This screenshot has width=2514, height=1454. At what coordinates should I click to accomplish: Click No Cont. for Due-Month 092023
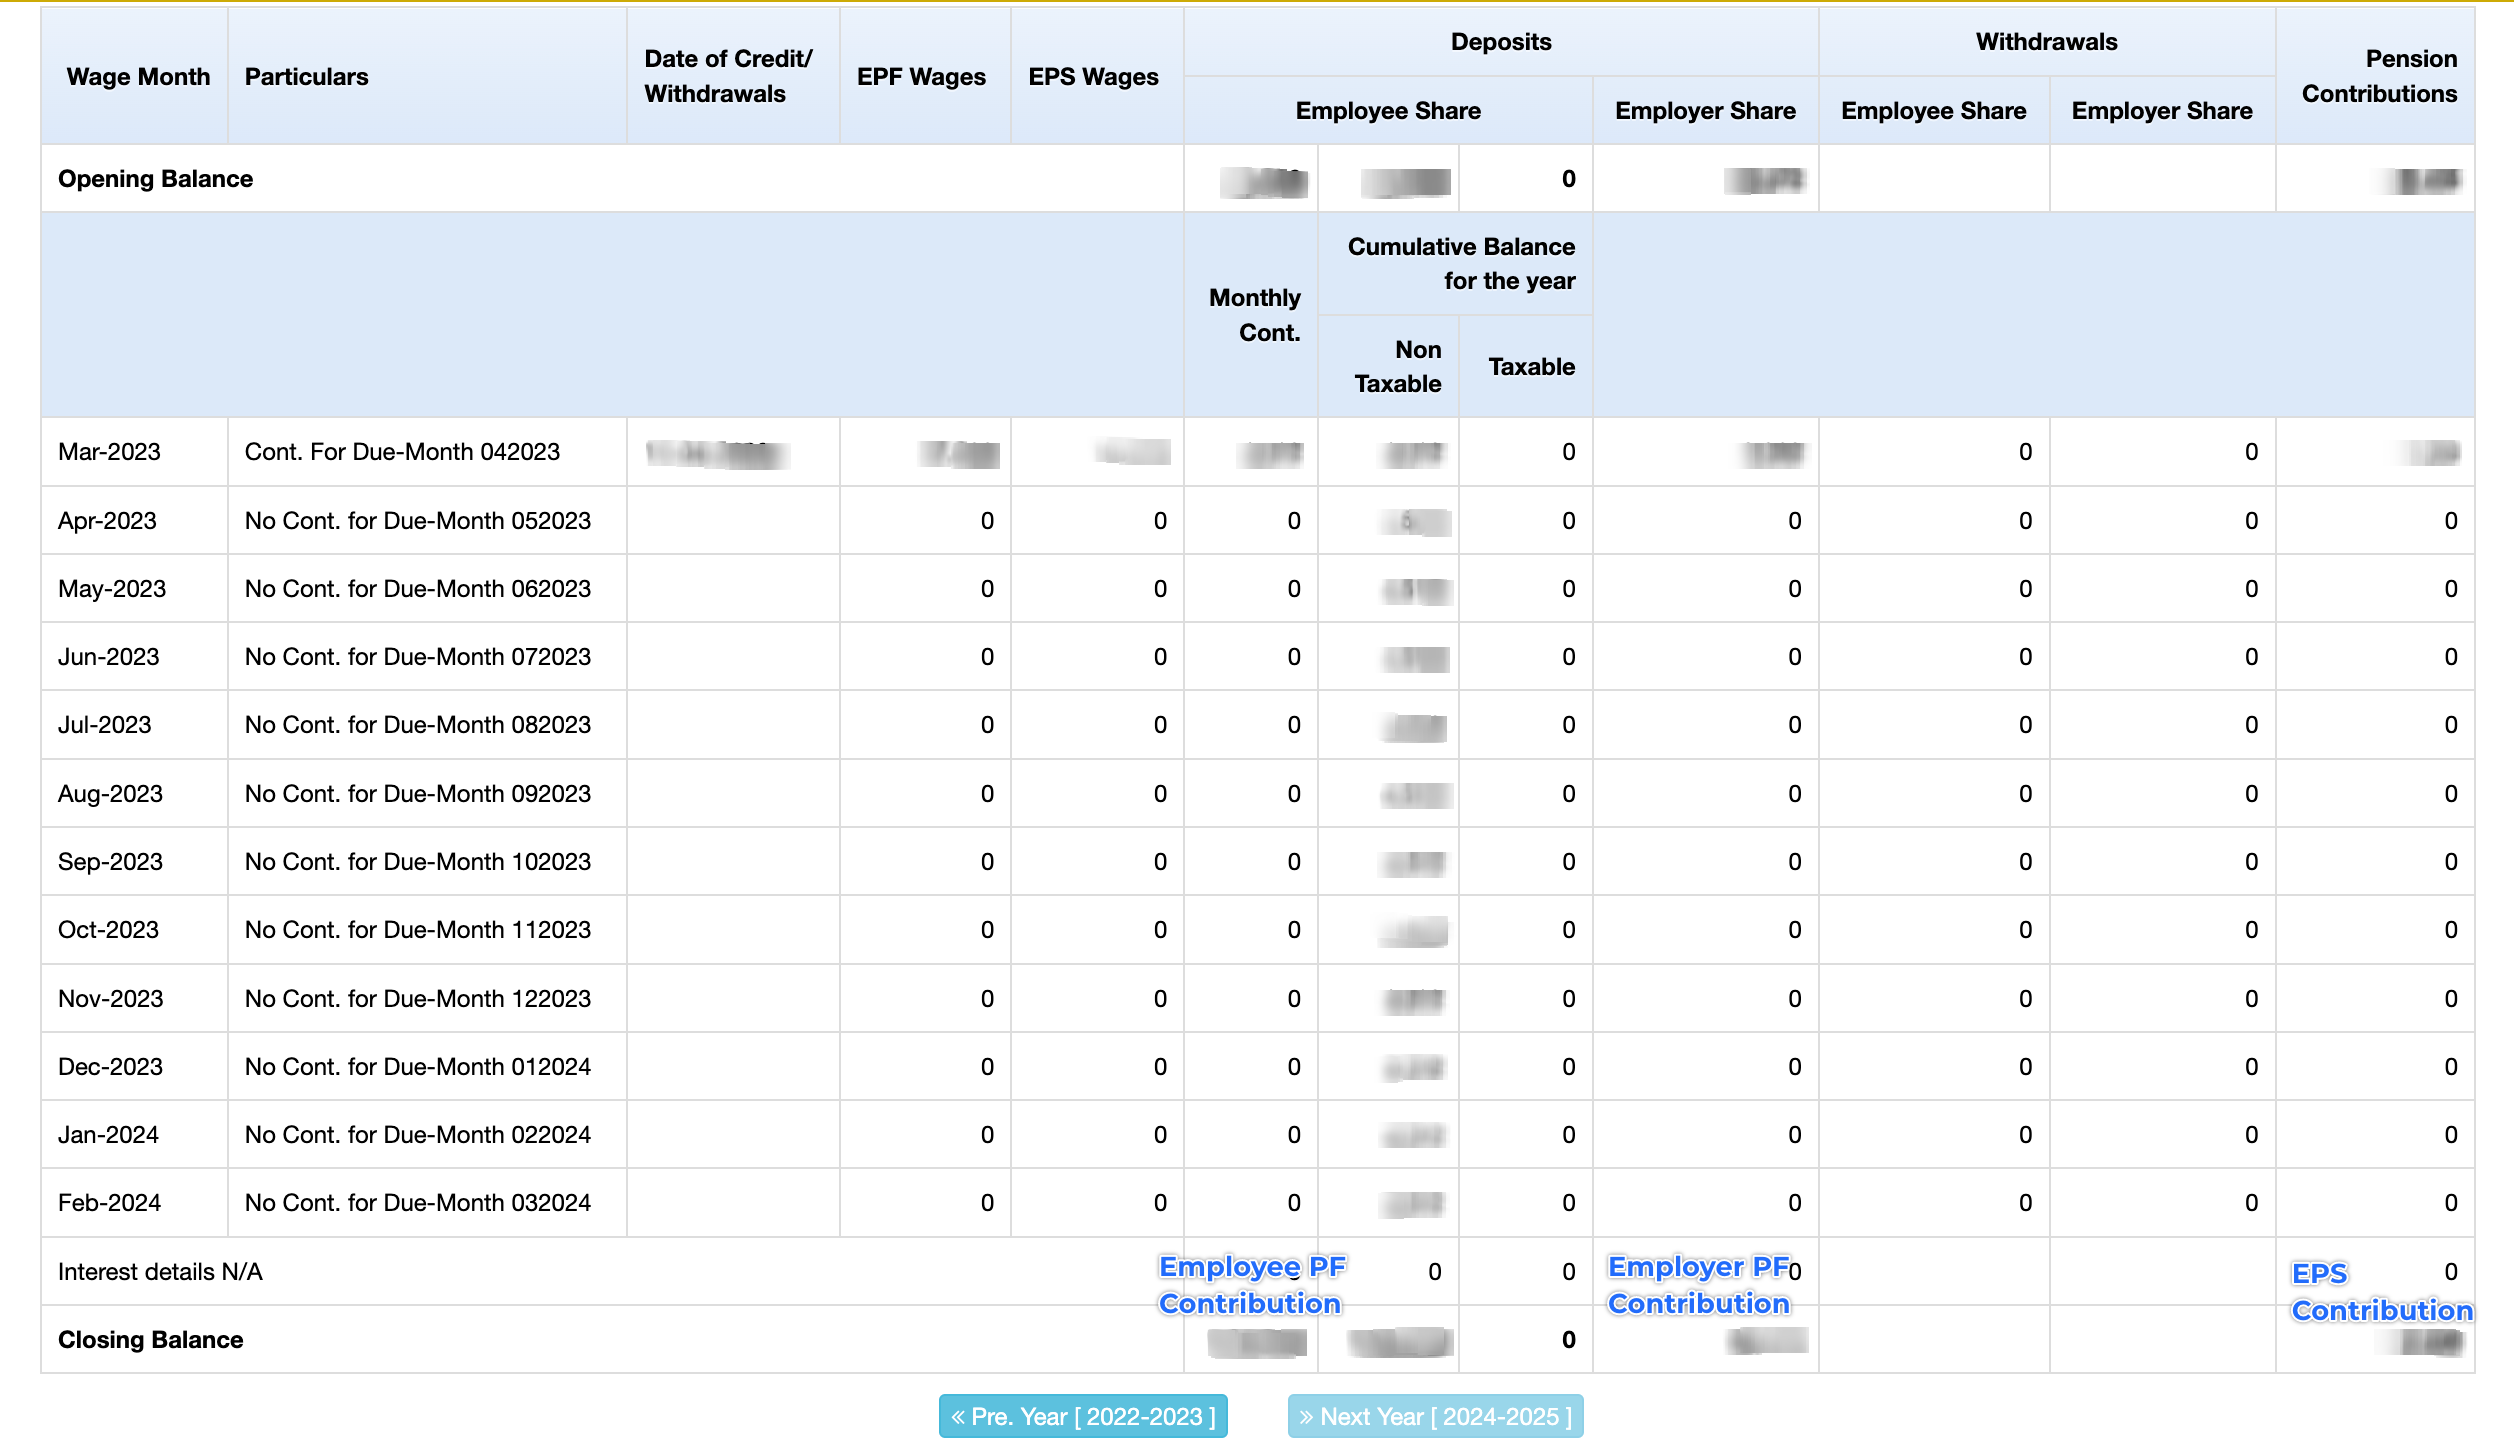point(417,794)
